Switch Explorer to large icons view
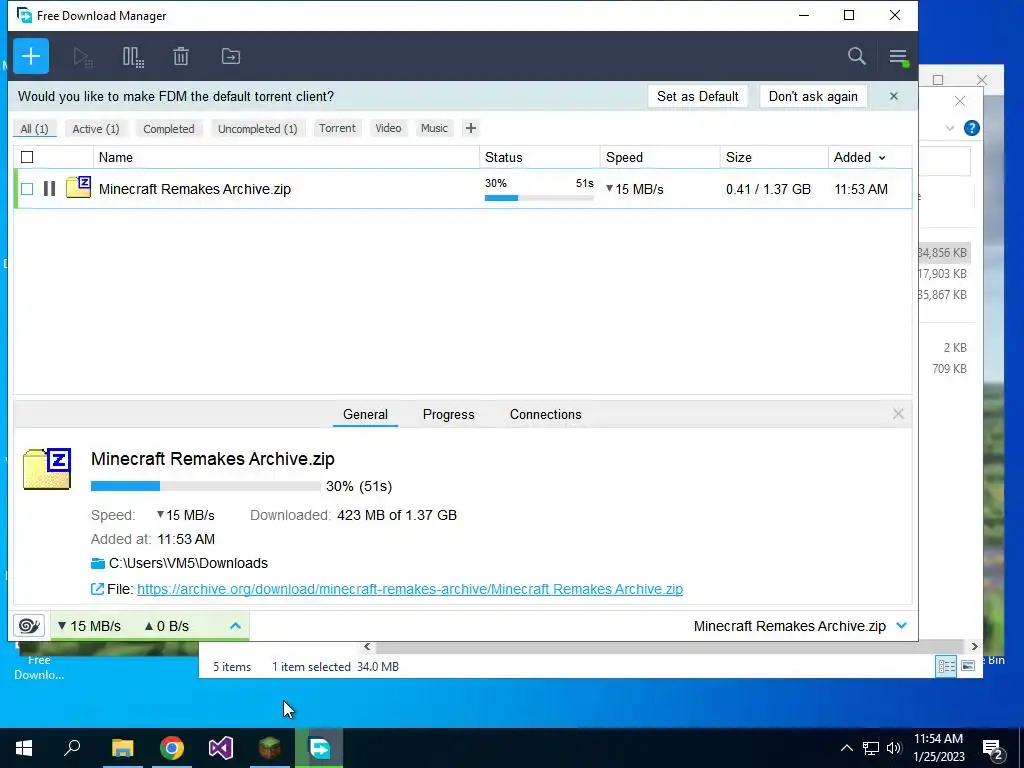The height and width of the screenshot is (768, 1024). pyautogui.click(x=968, y=666)
